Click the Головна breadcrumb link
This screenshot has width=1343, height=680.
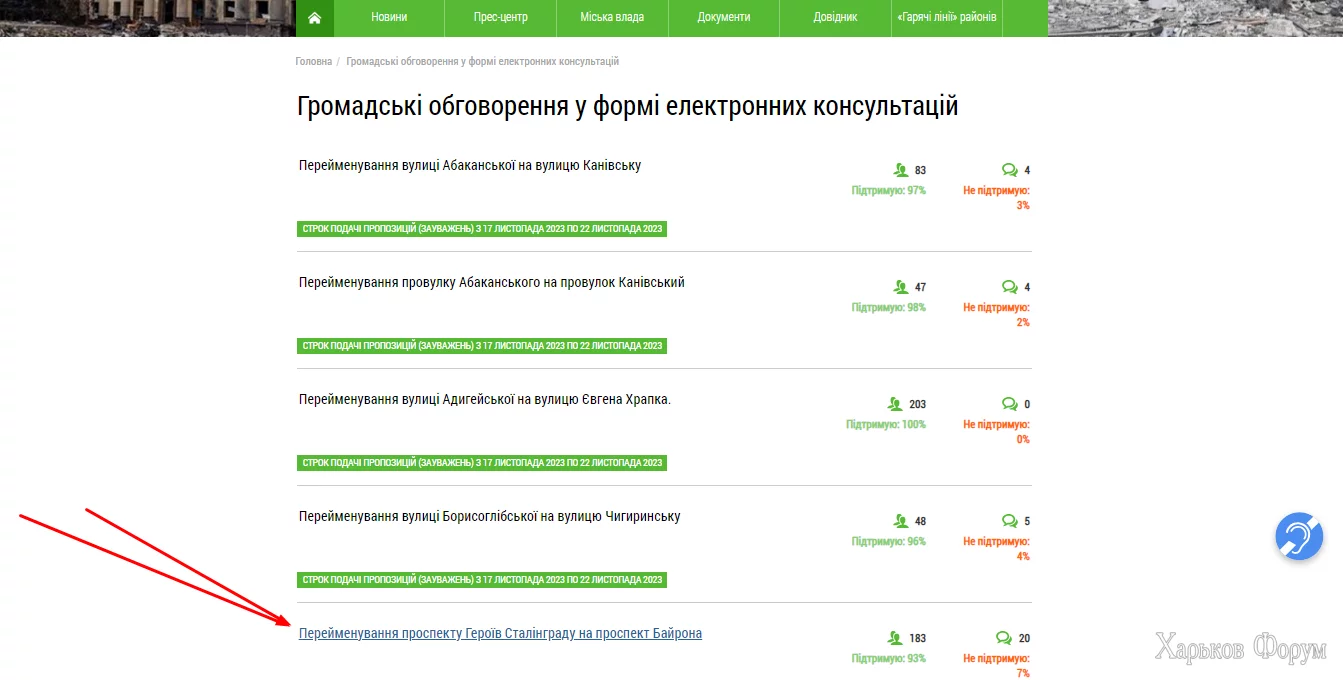(314, 62)
